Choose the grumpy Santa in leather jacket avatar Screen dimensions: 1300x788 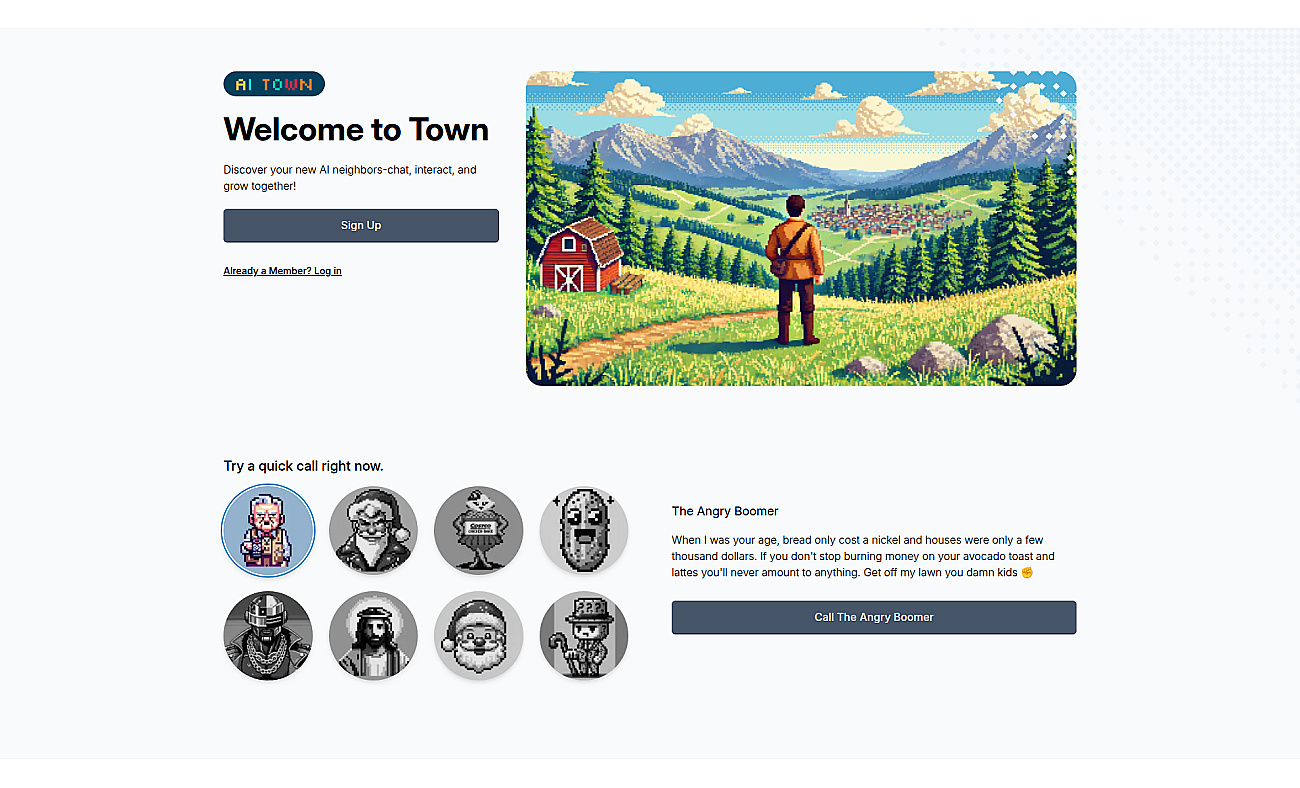[x=373, y=530]
